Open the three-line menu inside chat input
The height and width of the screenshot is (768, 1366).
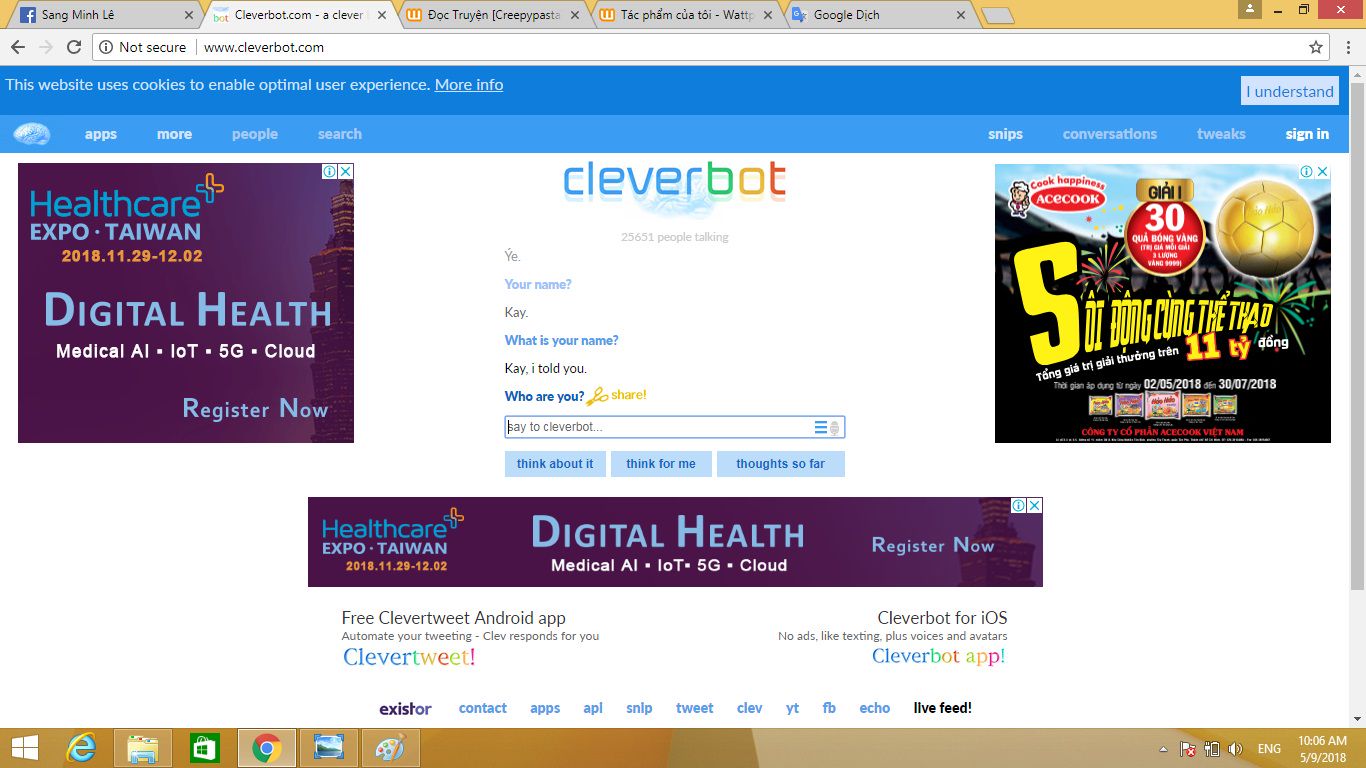820,428
